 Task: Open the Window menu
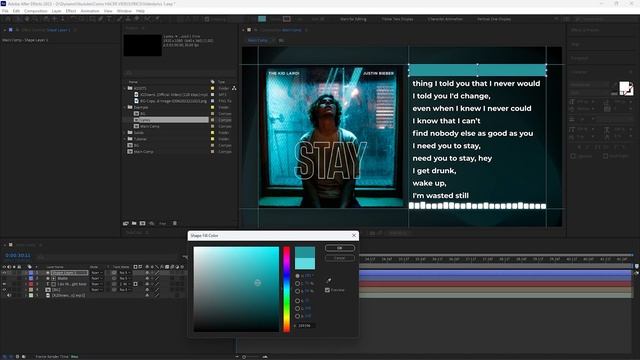point(124,11)
